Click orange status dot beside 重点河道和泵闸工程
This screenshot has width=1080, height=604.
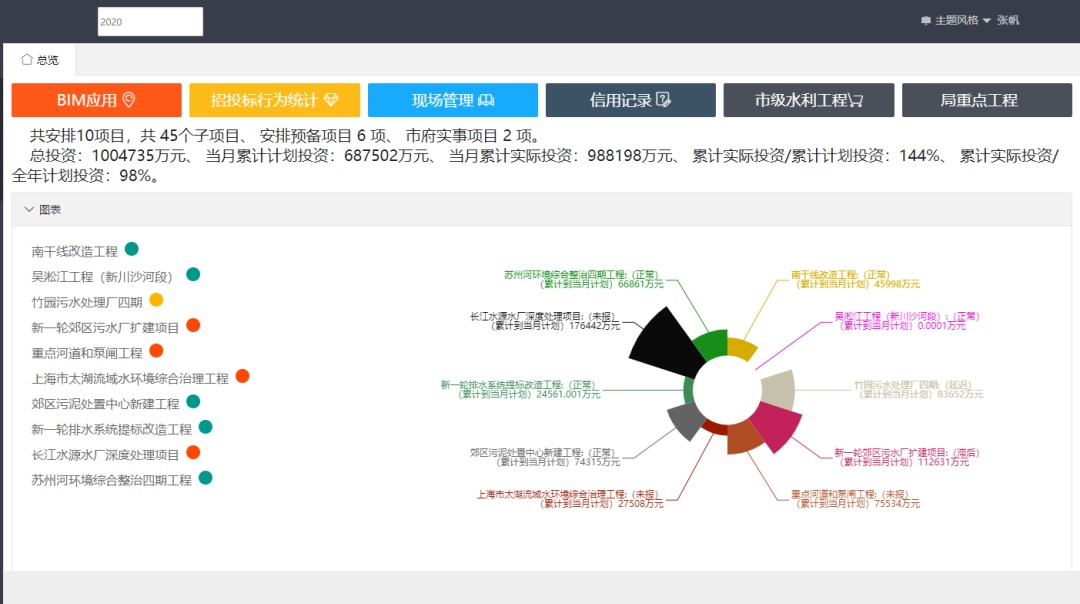point(155,351)
